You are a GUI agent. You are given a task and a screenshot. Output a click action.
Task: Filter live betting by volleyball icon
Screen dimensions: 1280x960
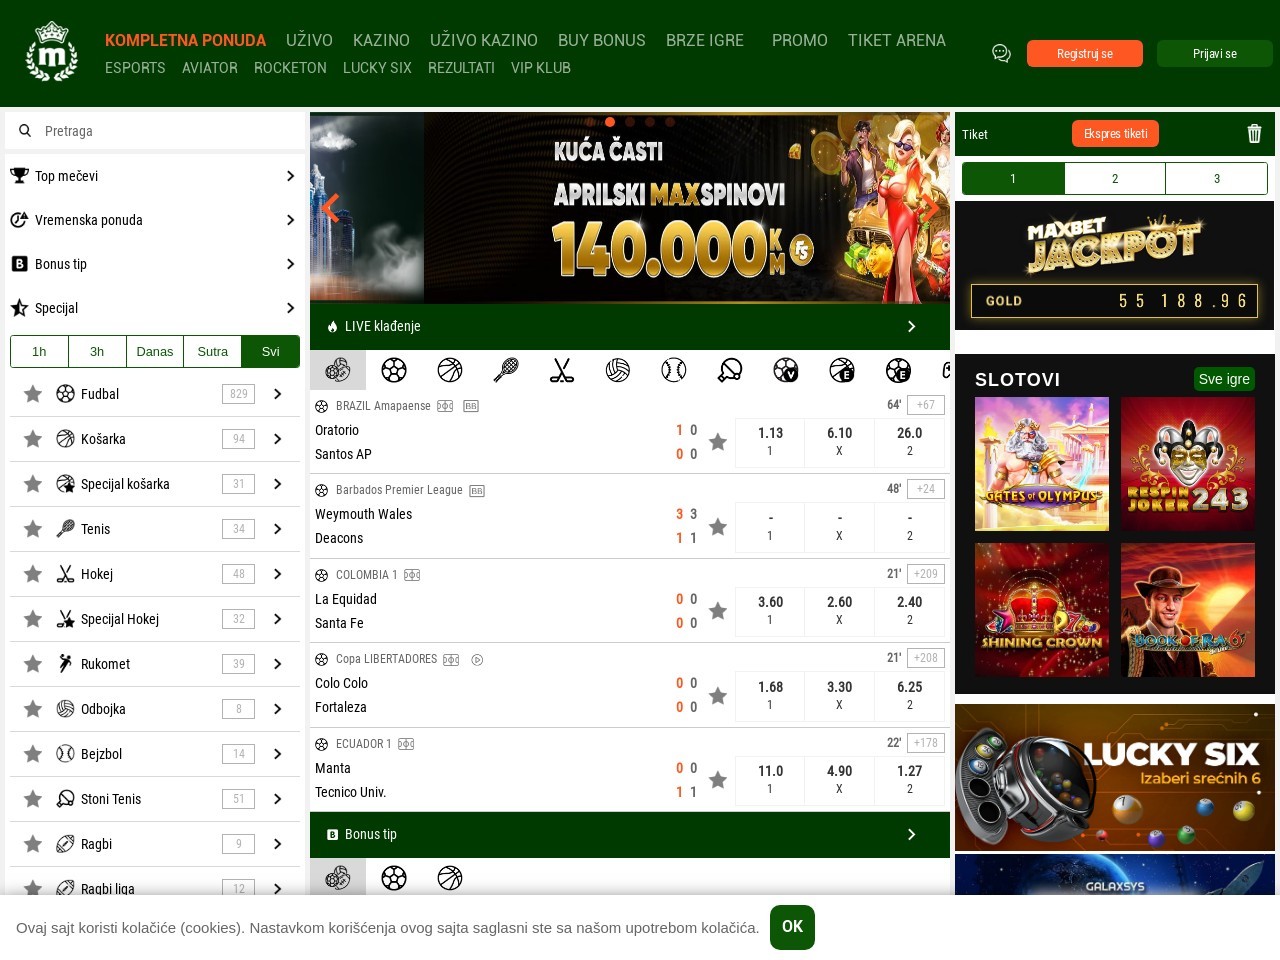click(618, 370)
